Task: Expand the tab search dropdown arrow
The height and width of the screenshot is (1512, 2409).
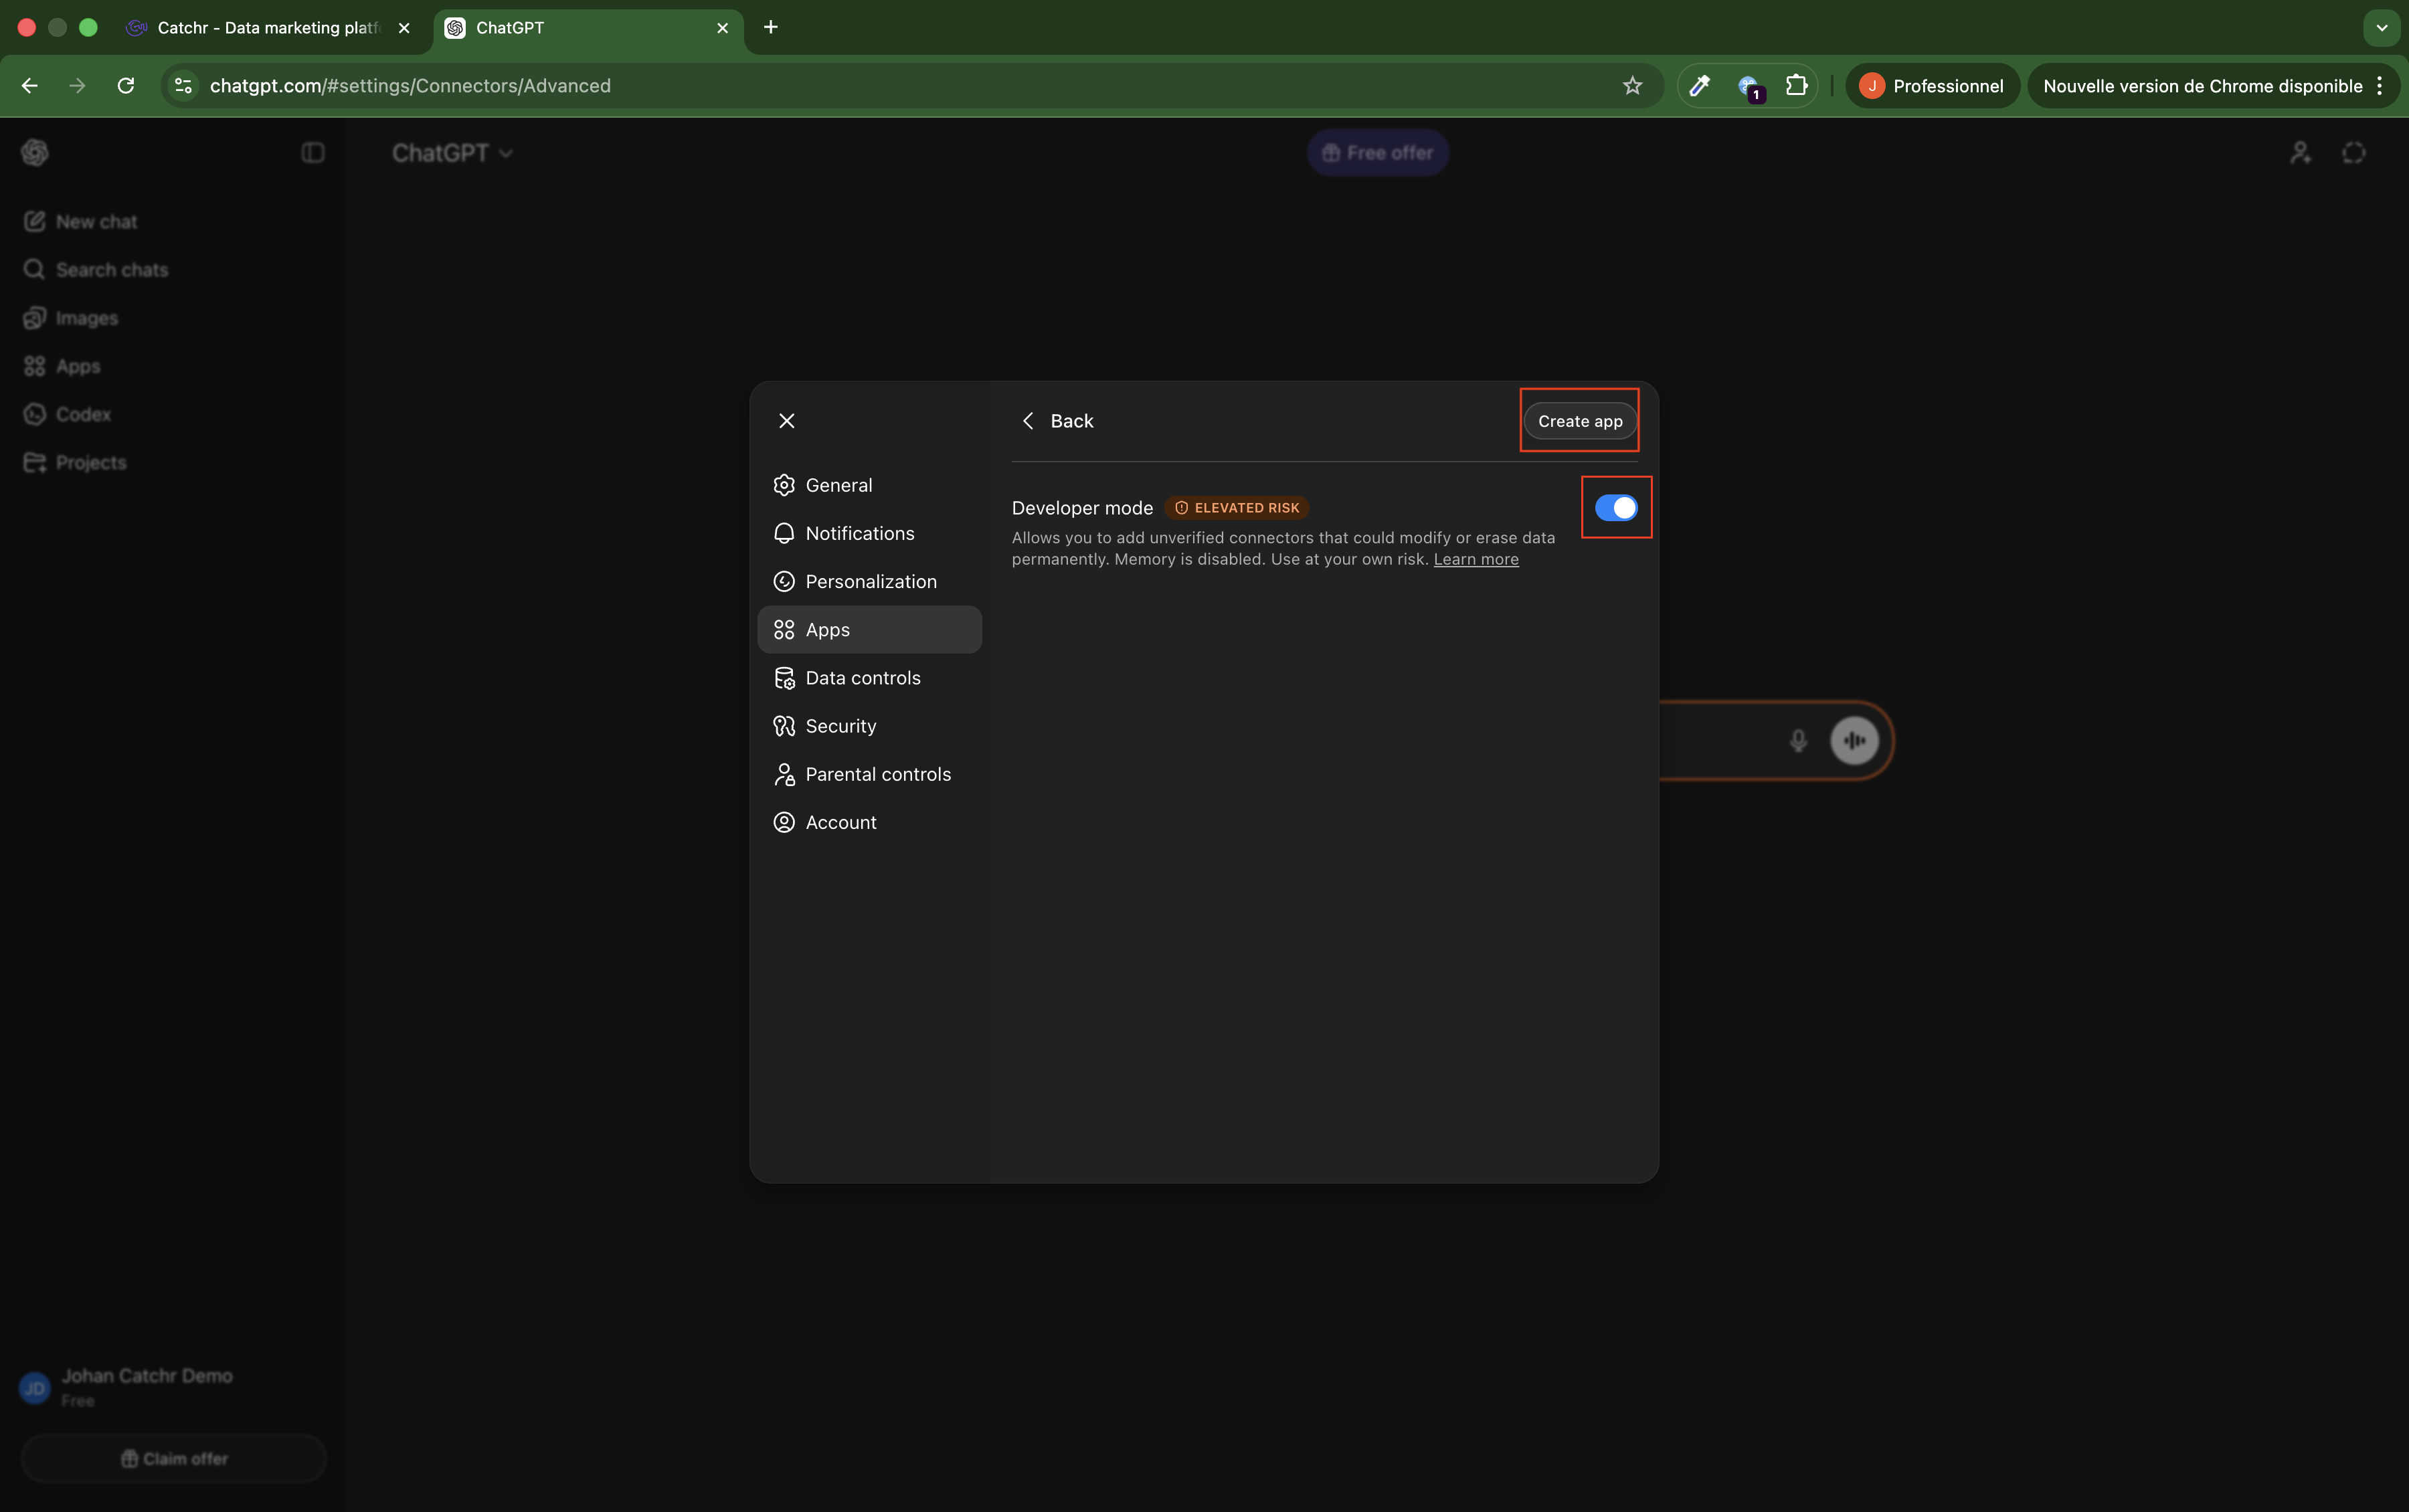Action: pyautogui.click(x=2381, y=28)
